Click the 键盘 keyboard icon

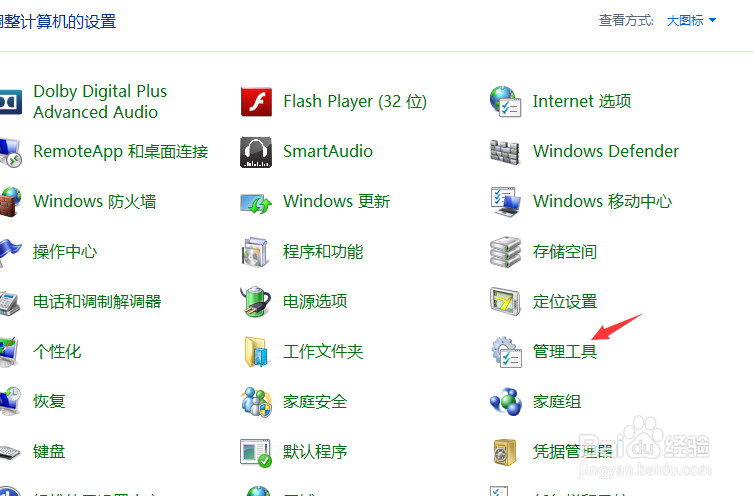10,452
